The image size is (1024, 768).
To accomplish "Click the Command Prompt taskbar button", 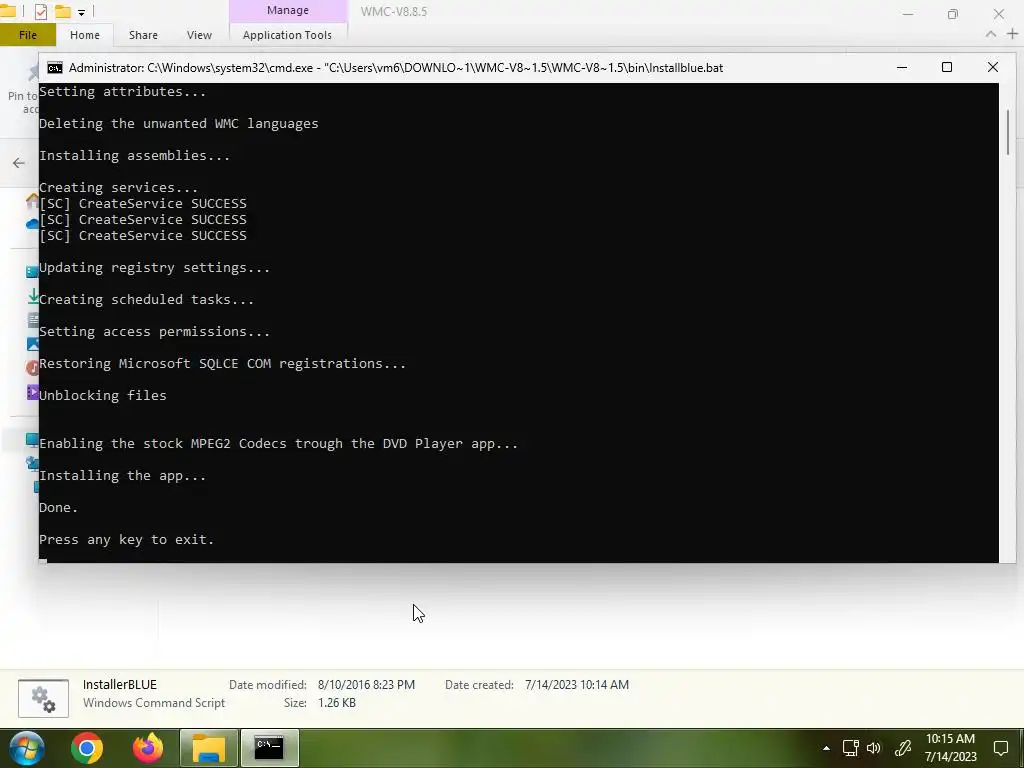I will (269, 748).
